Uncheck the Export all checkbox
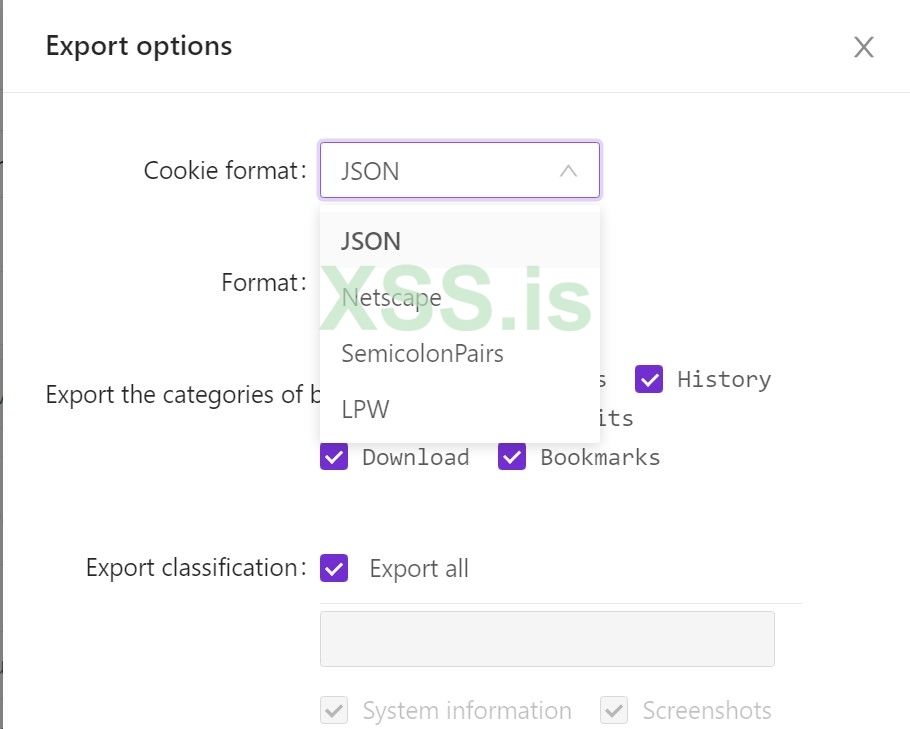This screenshot has height=729, width=910. click(x=334, y=569)
